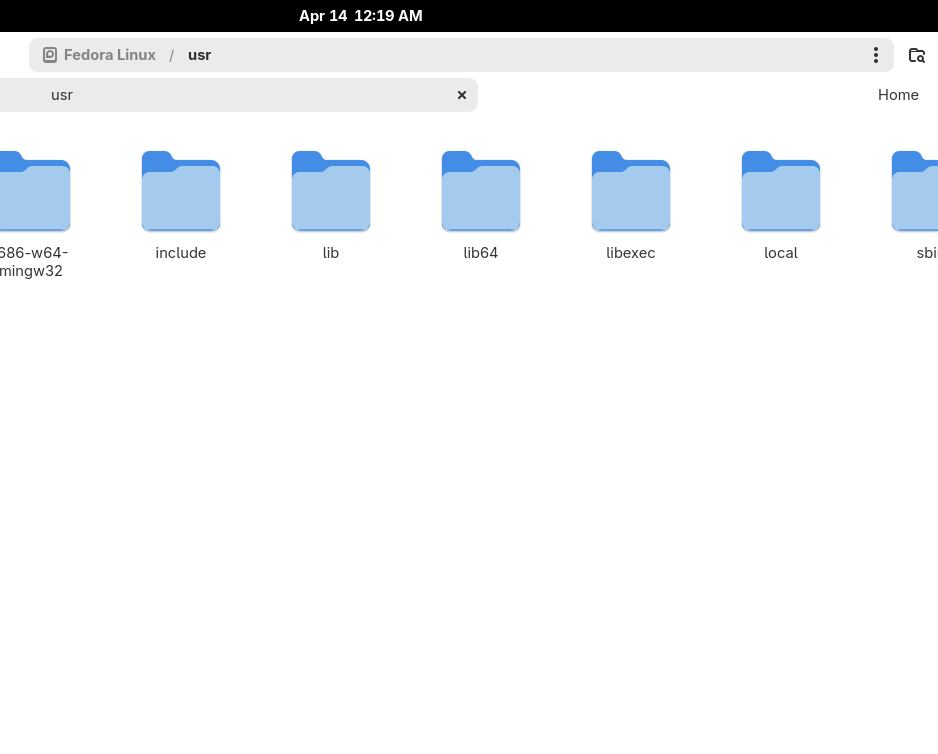
Task: Click the lib64 folder name label
Action: pos(481,253)
